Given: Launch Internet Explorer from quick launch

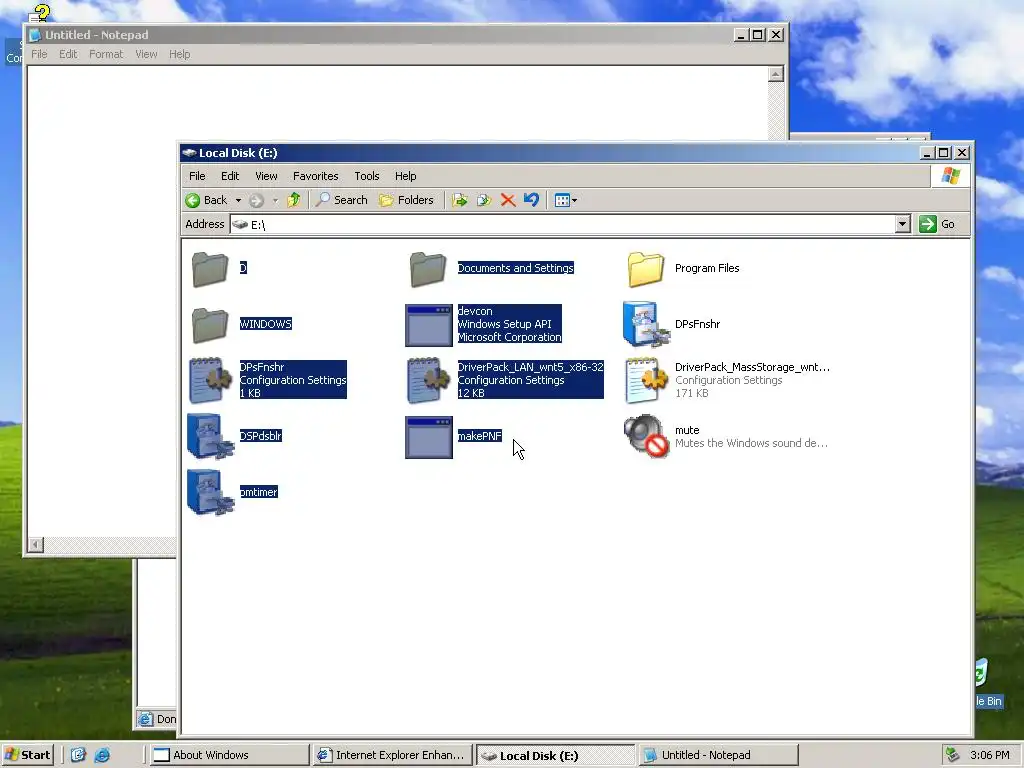Looking at the screenshot, I should click(102, 755).
